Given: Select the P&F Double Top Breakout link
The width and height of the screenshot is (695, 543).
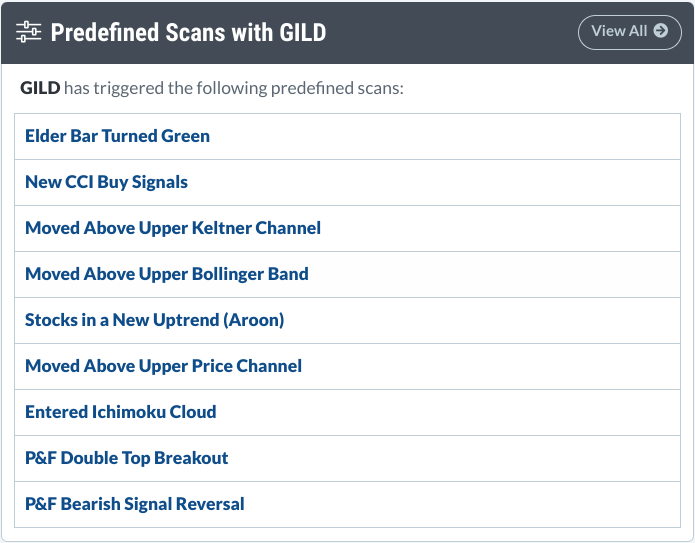Looking at the screenshot, I should pyautogui.click(x=127, y=458).
